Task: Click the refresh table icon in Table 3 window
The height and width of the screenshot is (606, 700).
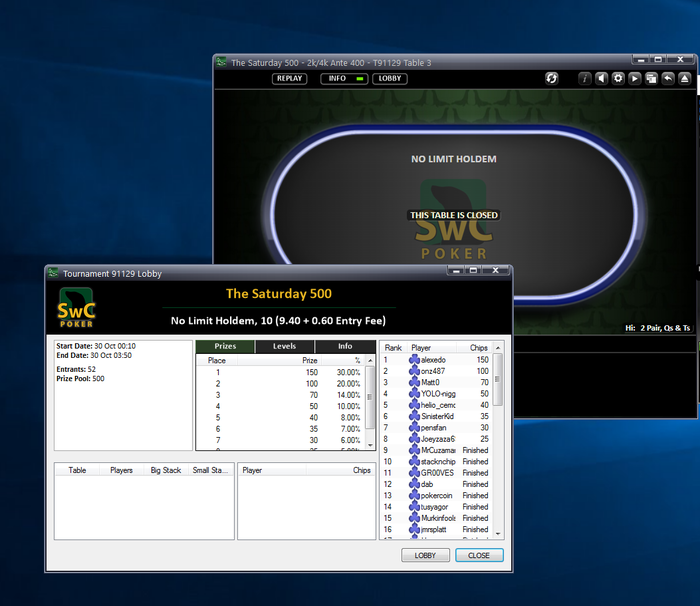Action: tap(551, 79)
